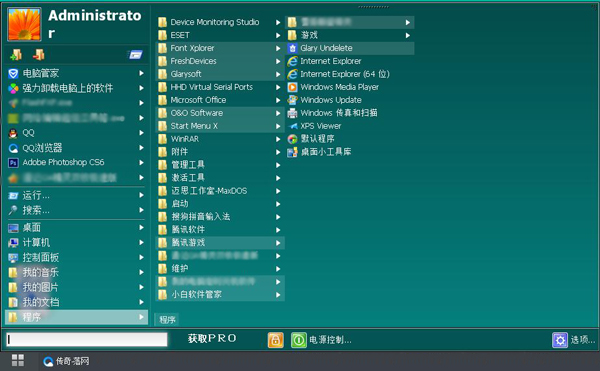The height and width of the screenshot is (371, 600).
Task: Expand the 游戏 folder arrow
Action: point(408,36)
